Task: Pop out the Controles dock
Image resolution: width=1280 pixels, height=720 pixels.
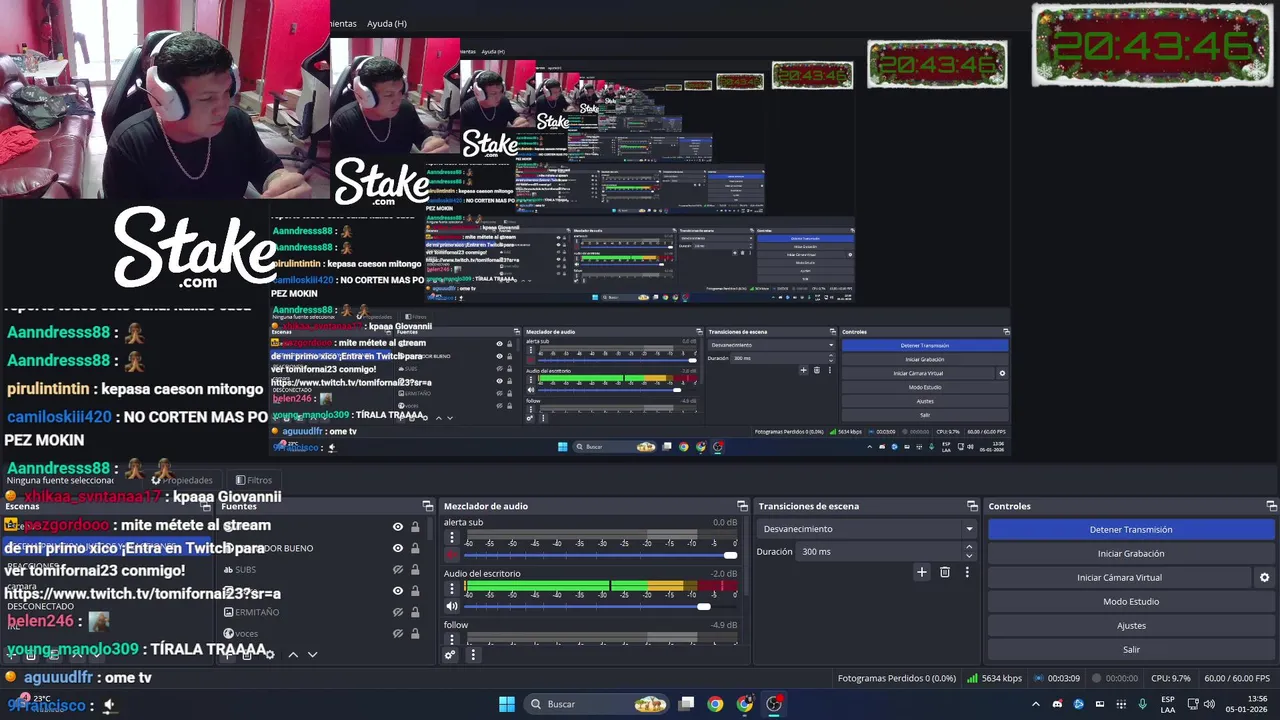Action: point(1272,506)
